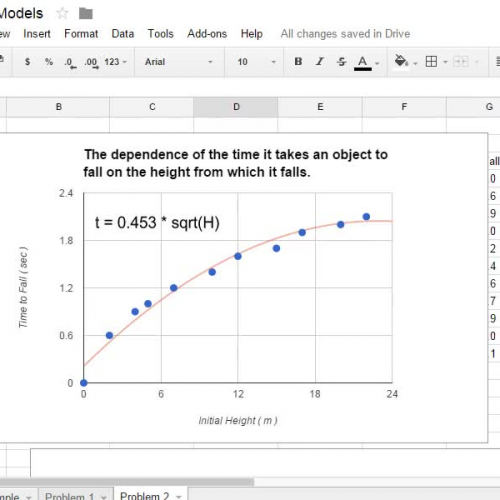Open Problem 1 tab dropdown arrow
The height and width of the screenshot is (500, 500).
[104, 497]
